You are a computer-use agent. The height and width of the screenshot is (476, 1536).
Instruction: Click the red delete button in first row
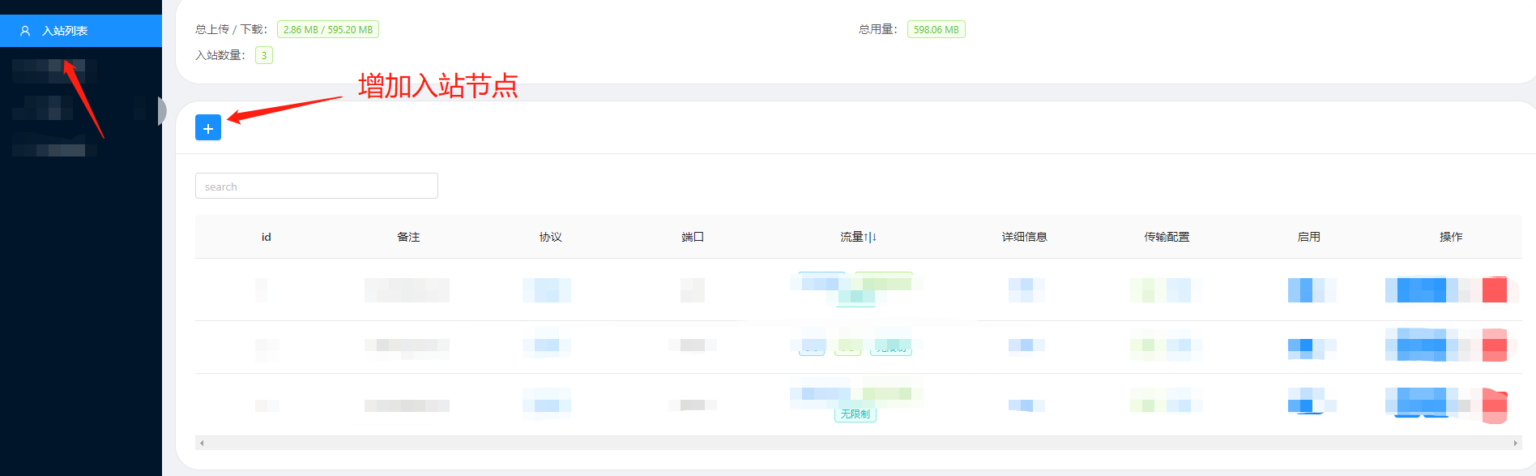(x=1494, y=290)
